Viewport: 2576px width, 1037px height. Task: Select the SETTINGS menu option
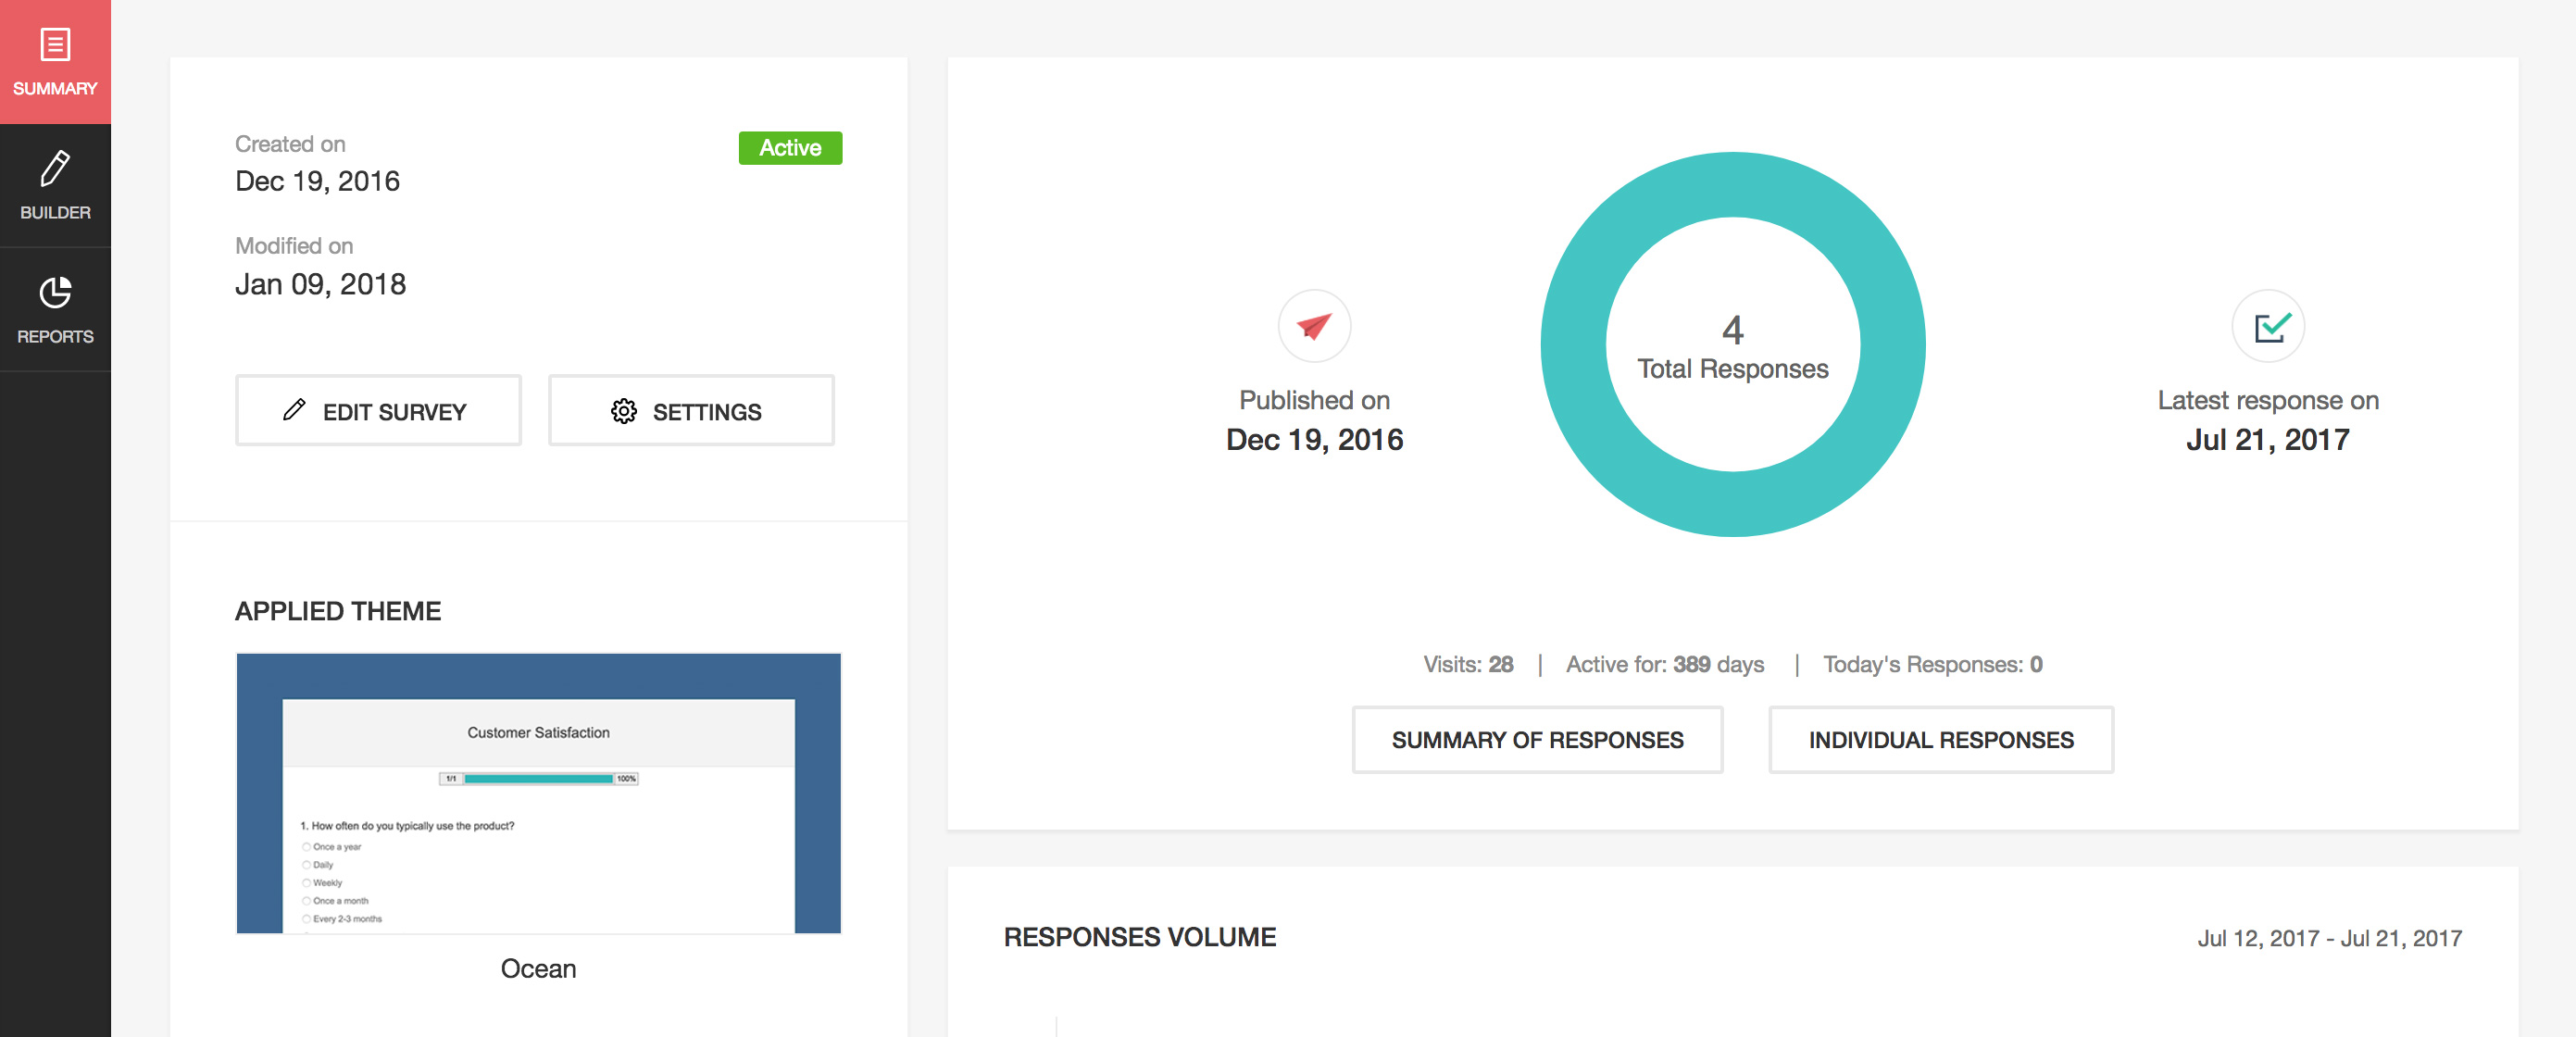pyautogui.click(x=692, y=409)
